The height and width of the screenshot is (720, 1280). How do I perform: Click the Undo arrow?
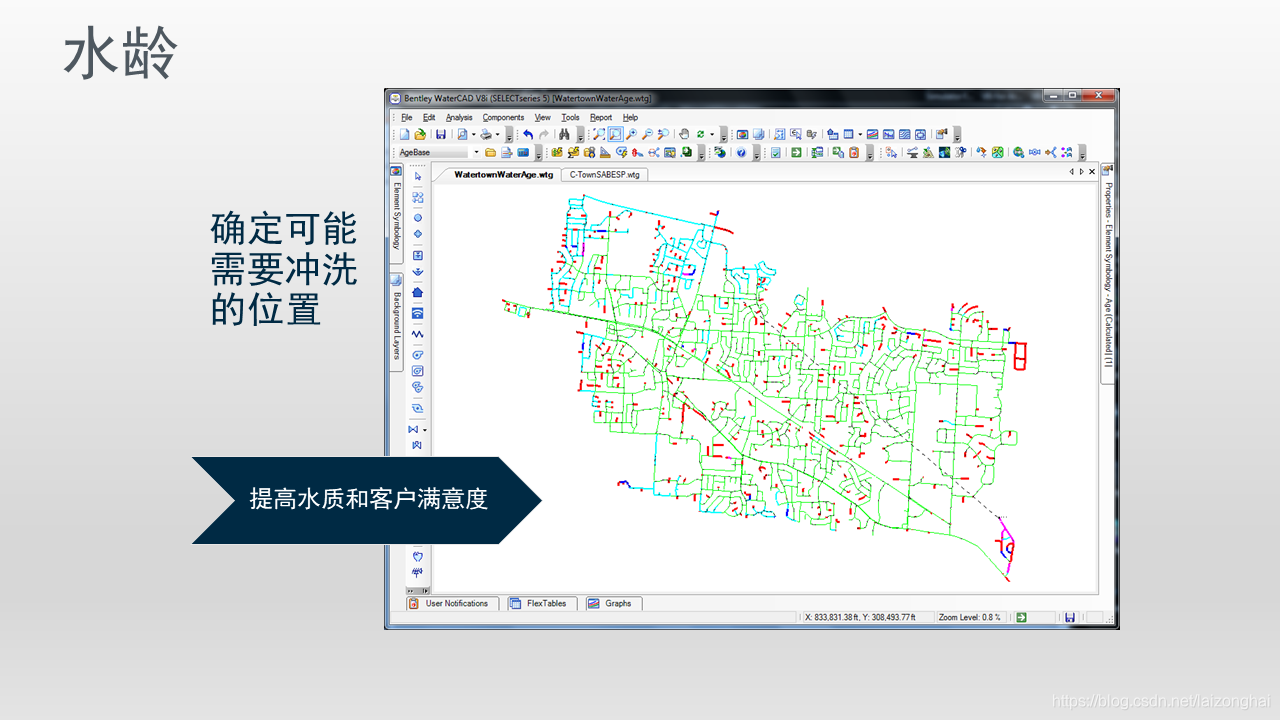[x=528, y=134]
